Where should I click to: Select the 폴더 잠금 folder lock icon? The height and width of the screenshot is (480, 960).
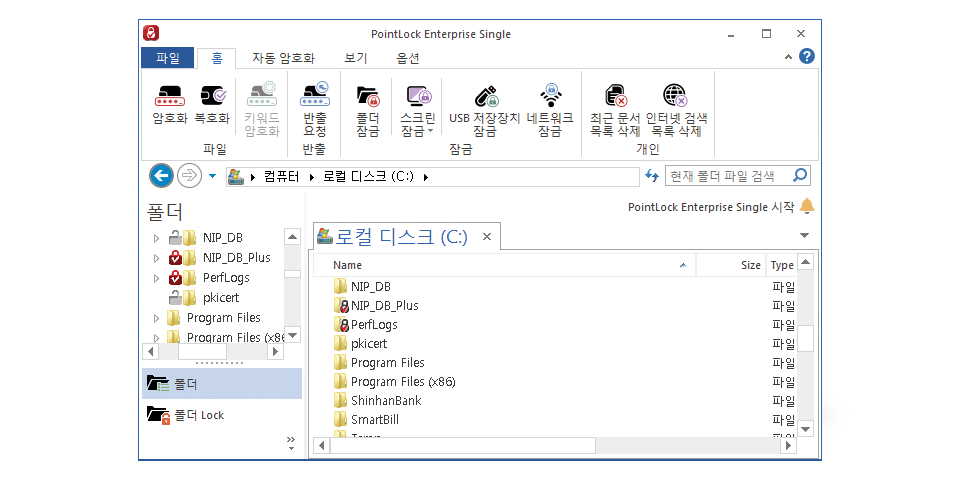point(368,96)
